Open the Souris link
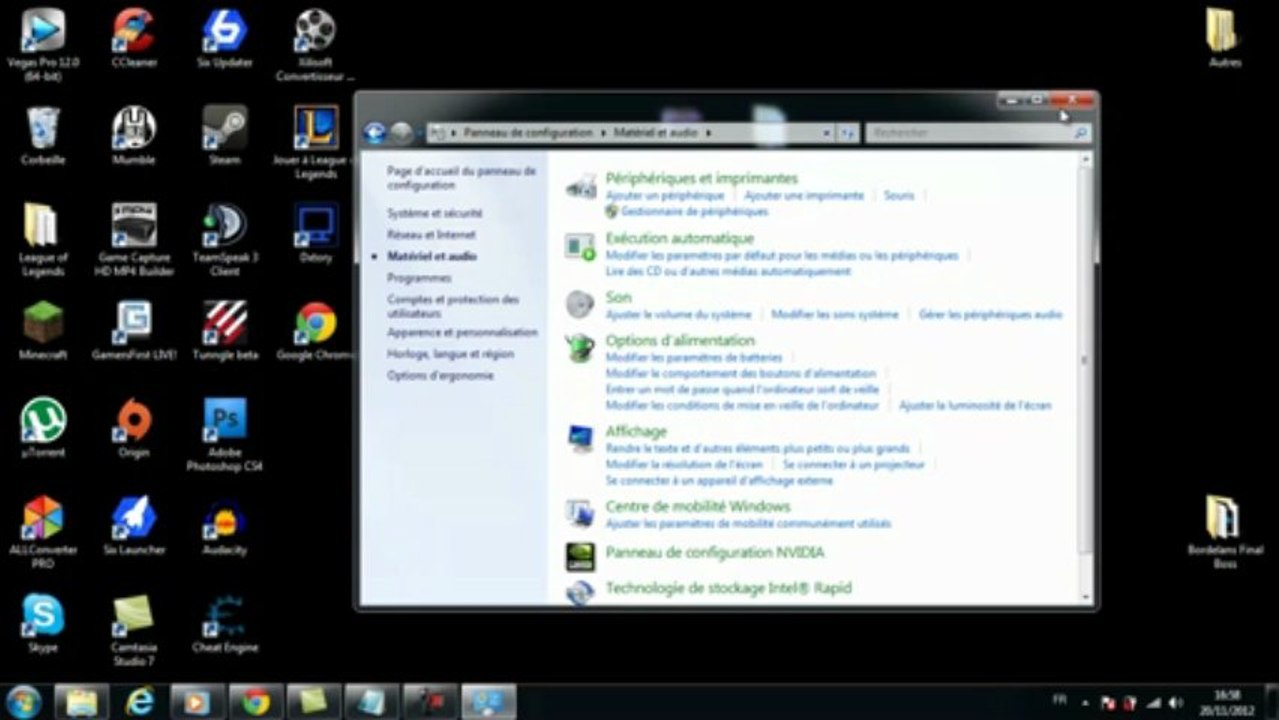1279x720 pixels. tap(899, 196)
